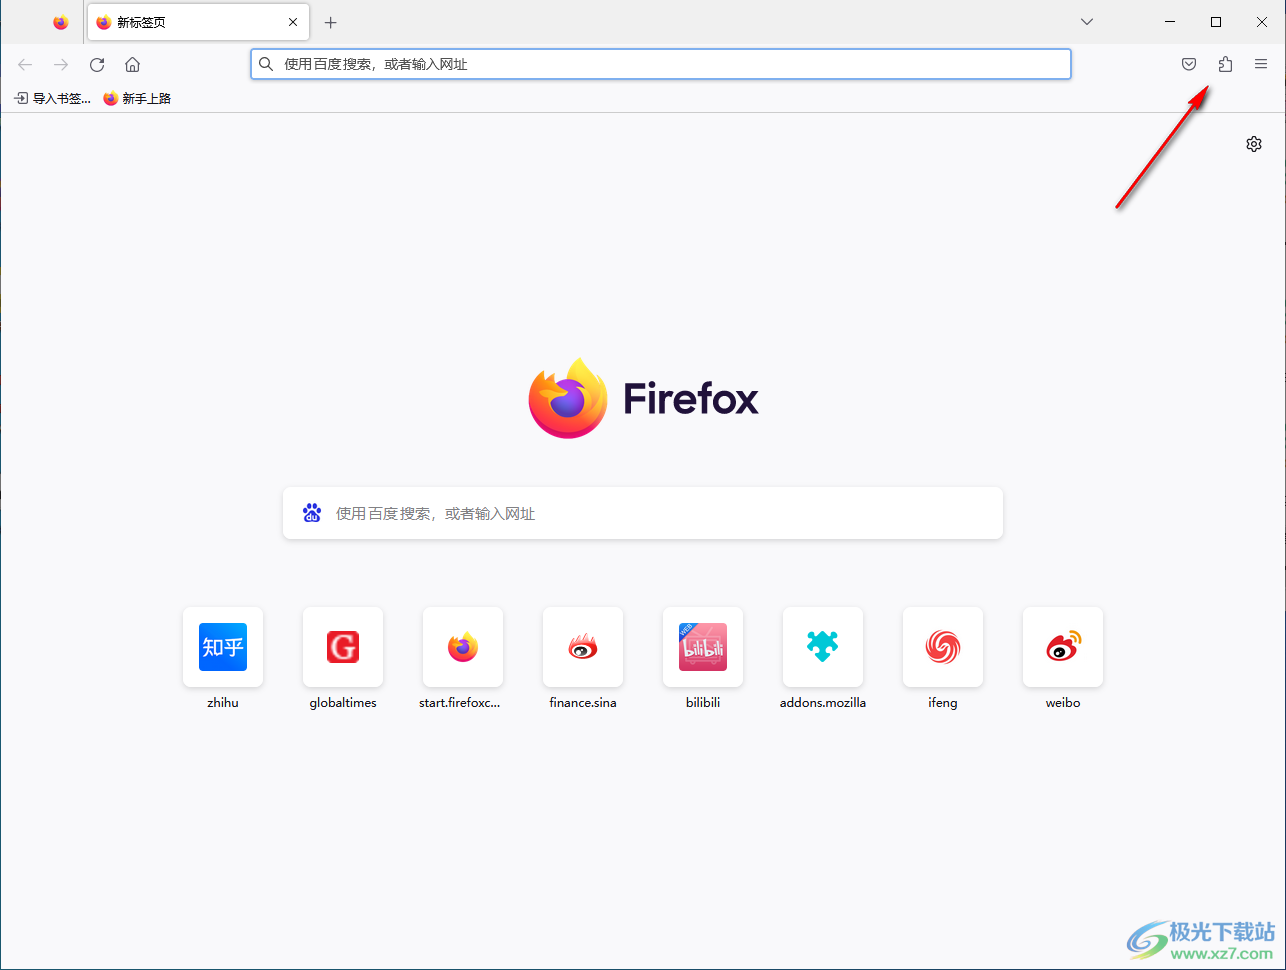Focus the address bar search field
The width and height of the screenshot is (1286, 970).
[x=661, y=64]
